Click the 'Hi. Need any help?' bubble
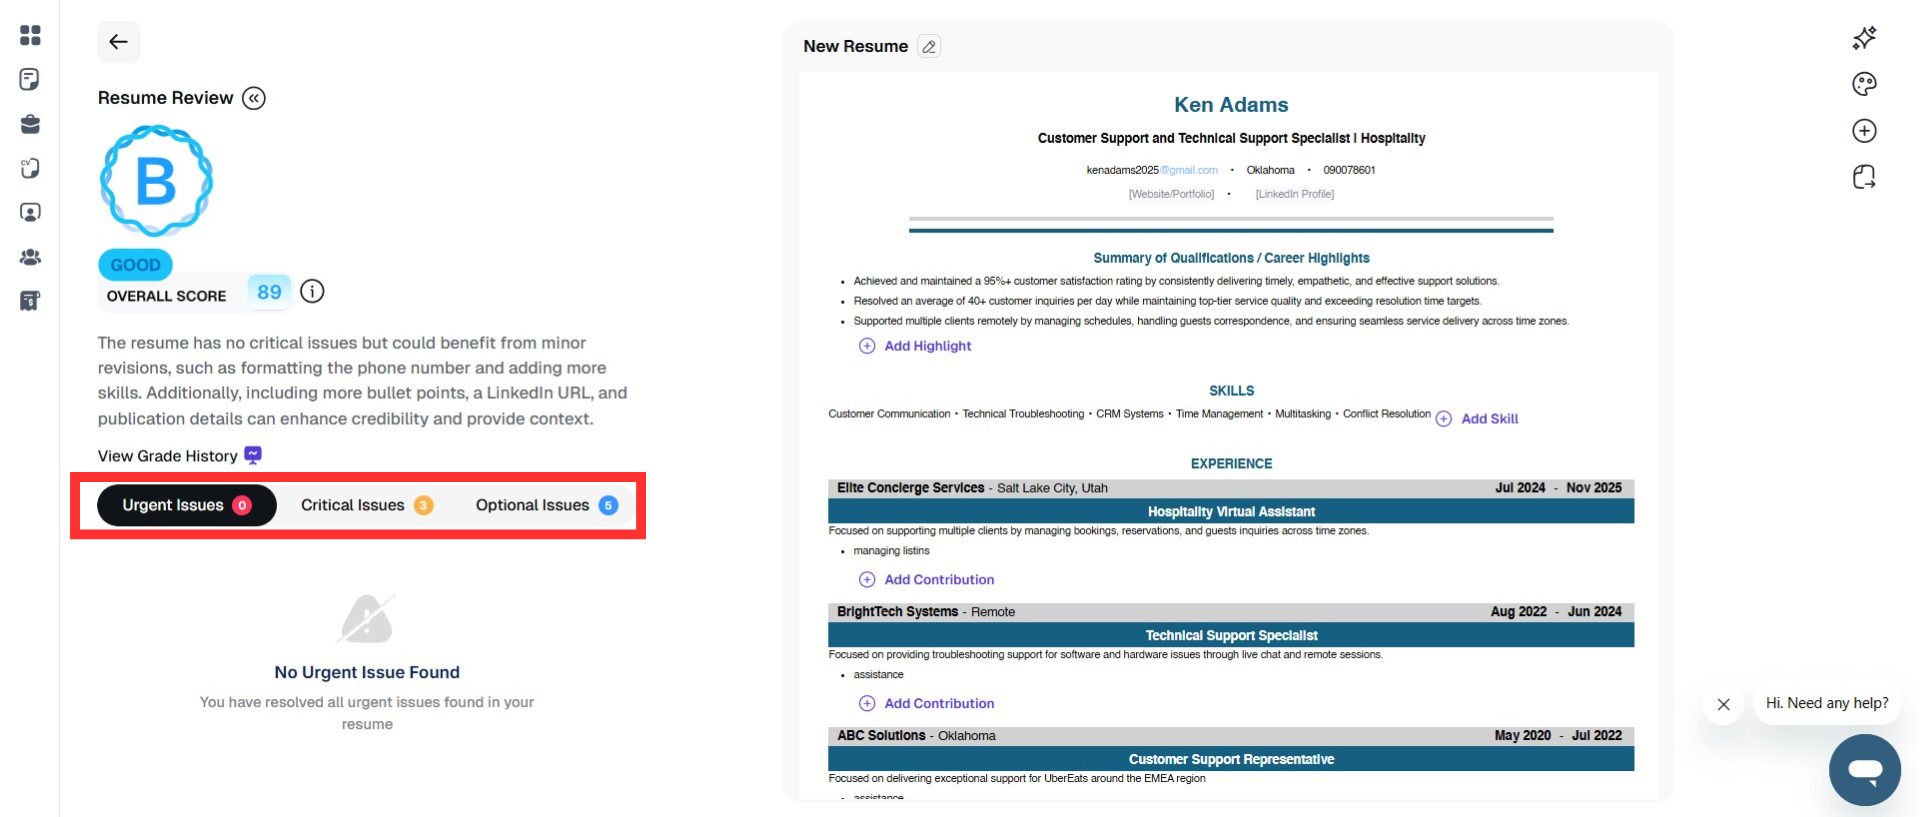Screen dimensions: 1920x817 pyautogui.click(x=1827, y=703)
